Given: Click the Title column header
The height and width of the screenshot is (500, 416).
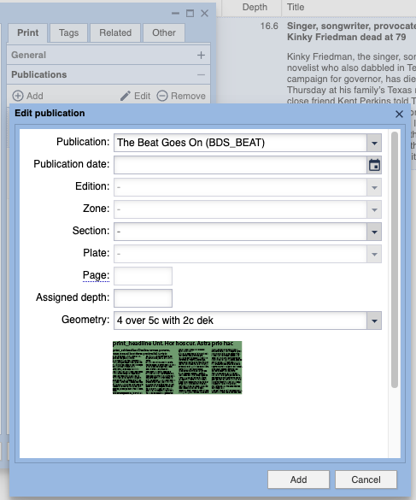Looking at the screenshot, I should [x=296, y=7].
